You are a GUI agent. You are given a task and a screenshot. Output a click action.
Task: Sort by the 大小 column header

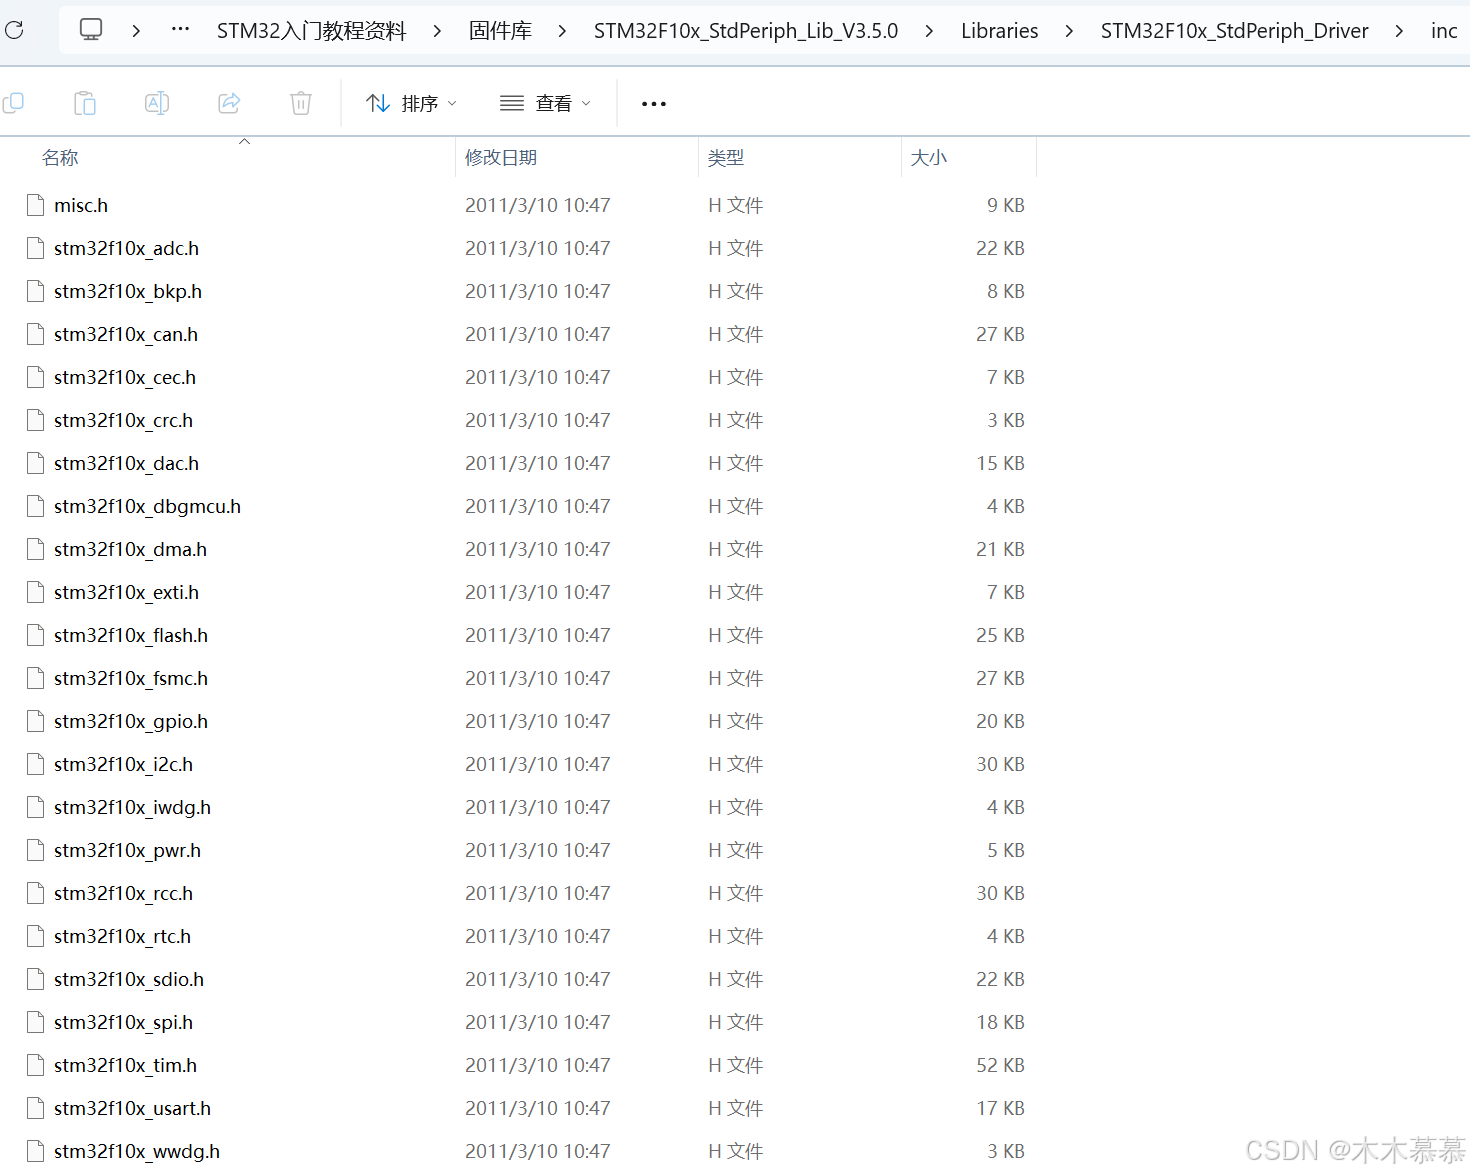tap(929, 157)
